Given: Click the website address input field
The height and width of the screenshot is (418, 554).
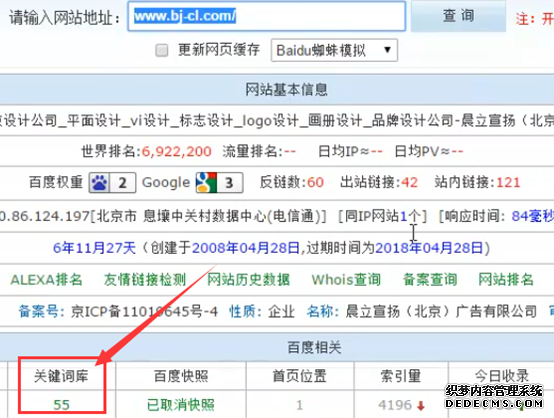Looking at the screenshot, I should [x=266, y=16].
